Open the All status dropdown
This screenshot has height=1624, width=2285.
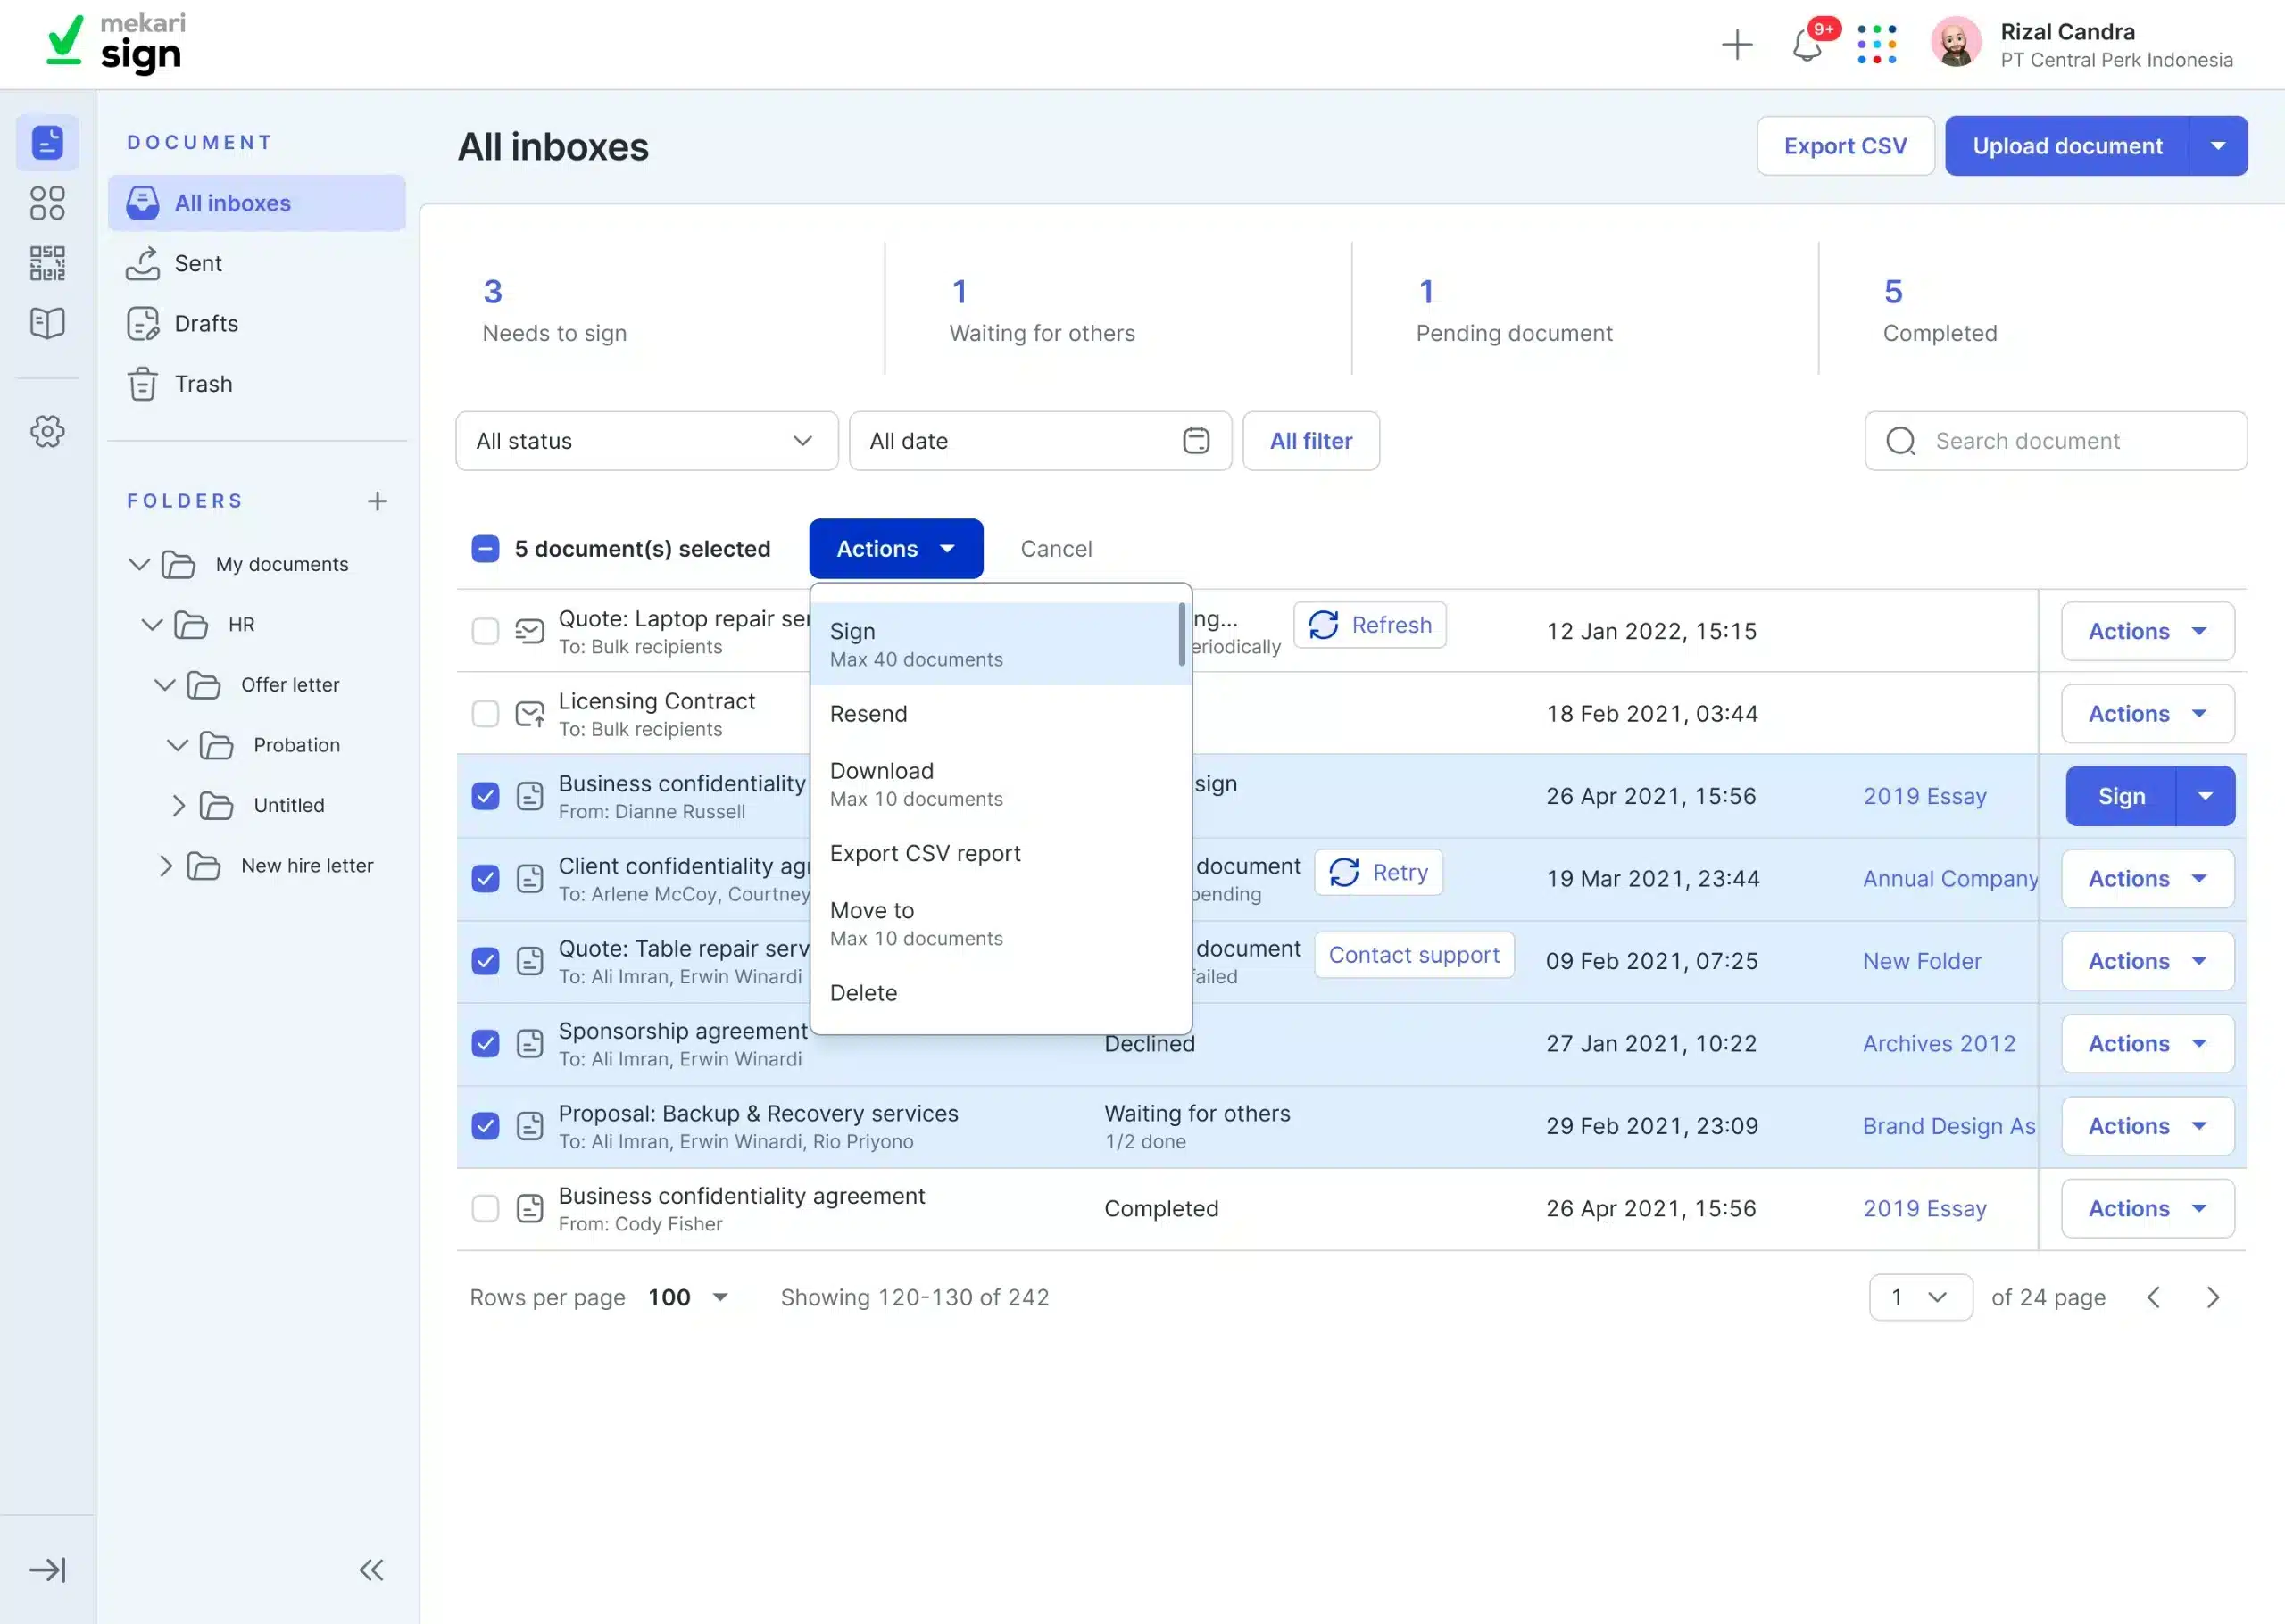coord(646,441)
